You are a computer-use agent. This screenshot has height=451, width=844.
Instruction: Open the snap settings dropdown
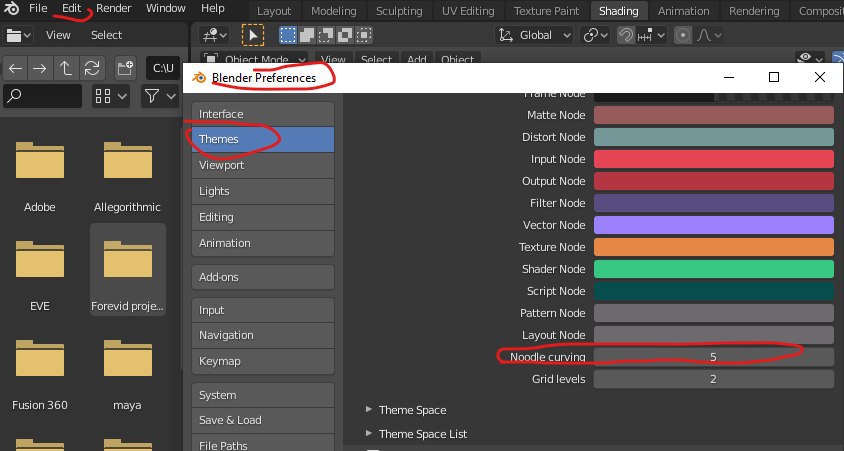651,36
